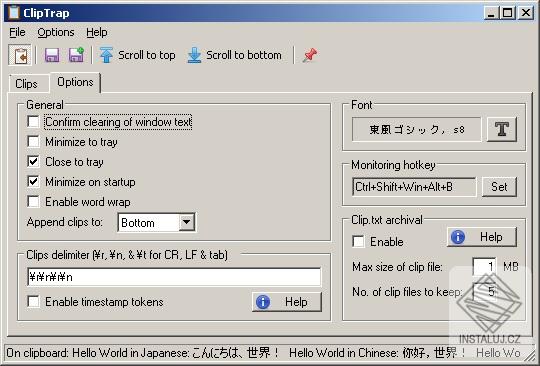The width and height of the screenshot is (540, 366).
Task: Open the Append clips to dropdown
Action: coord(186,222)
